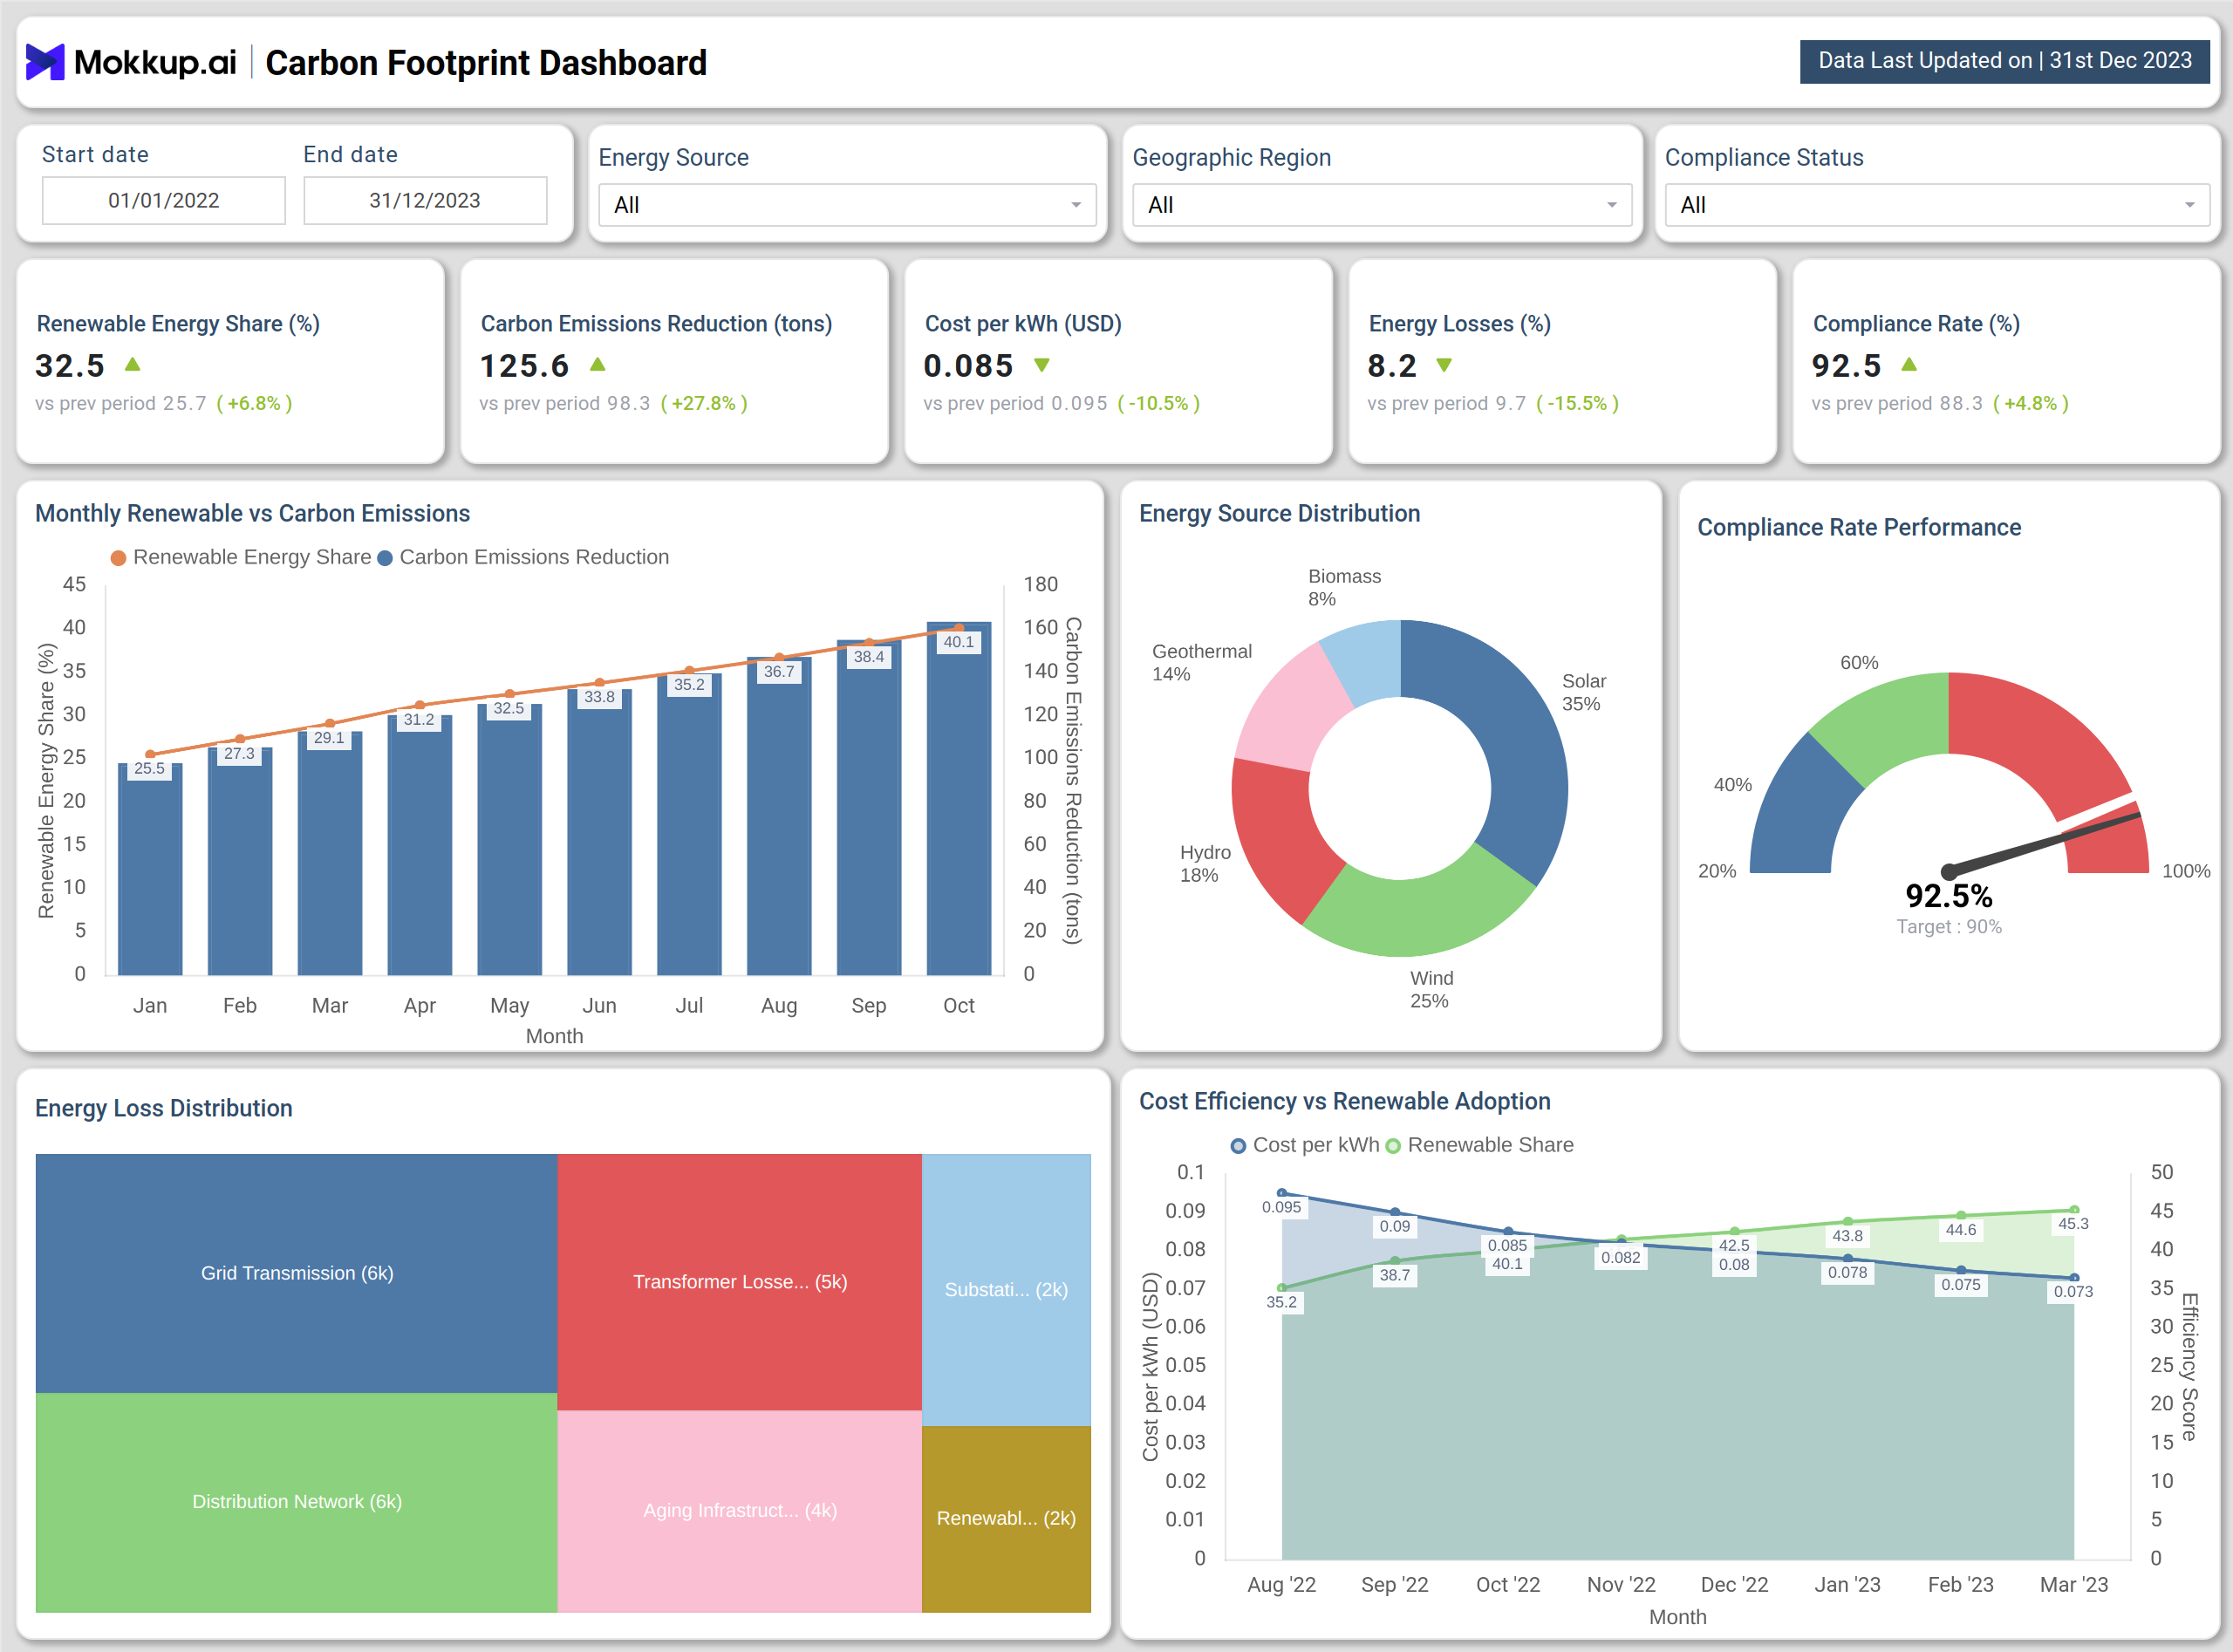The image size is (2233, 1652).
Task: Click the 'Monthly Renewable vs Carbon Emissions' heading
Action: [x=252, y=513]
